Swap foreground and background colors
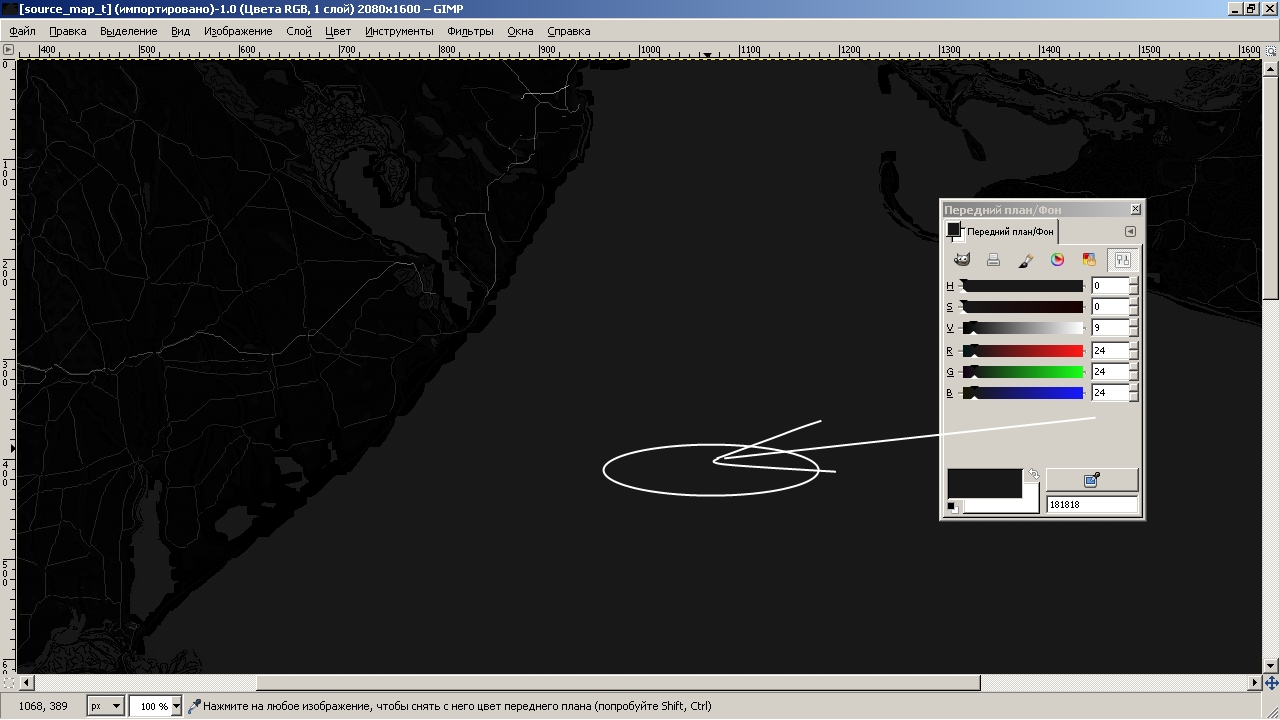Screen dimensions: 1280x720 [x=1033, y=475]
